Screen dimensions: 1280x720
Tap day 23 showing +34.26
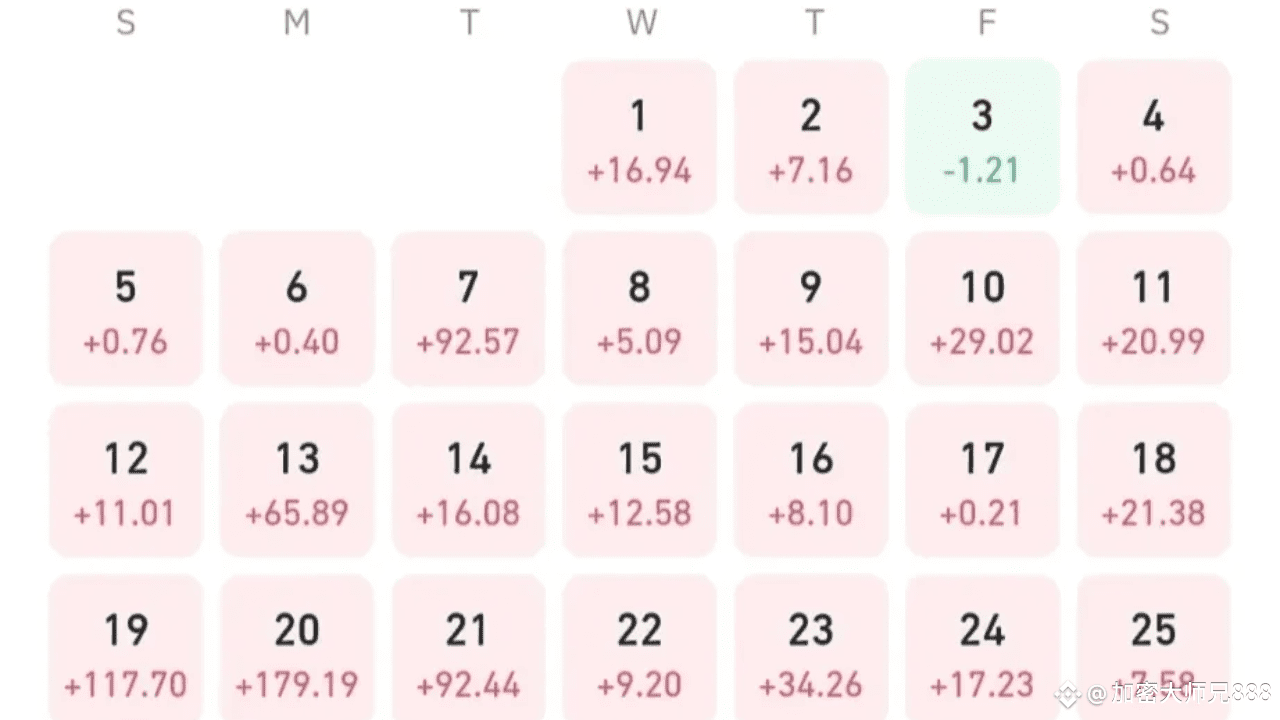pos(811,647)
